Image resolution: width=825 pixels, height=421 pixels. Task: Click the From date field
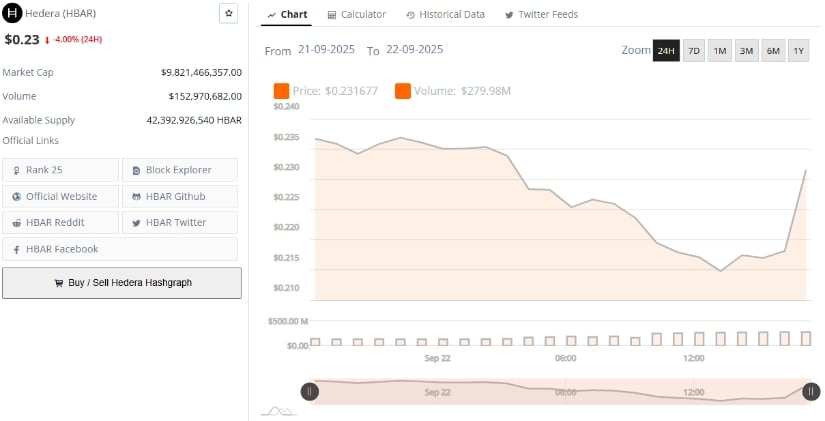(x=328, y=50)
